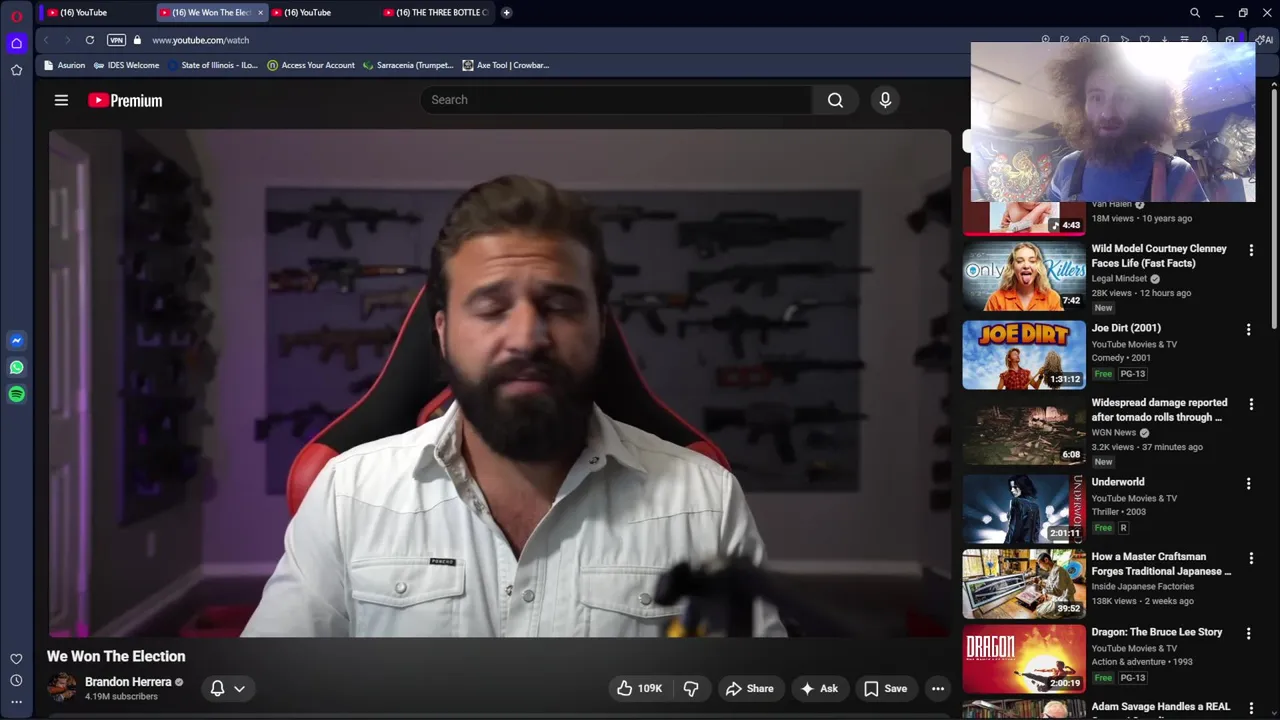Open 'Widespread damage reported after tornado' title

(1158, 410)
